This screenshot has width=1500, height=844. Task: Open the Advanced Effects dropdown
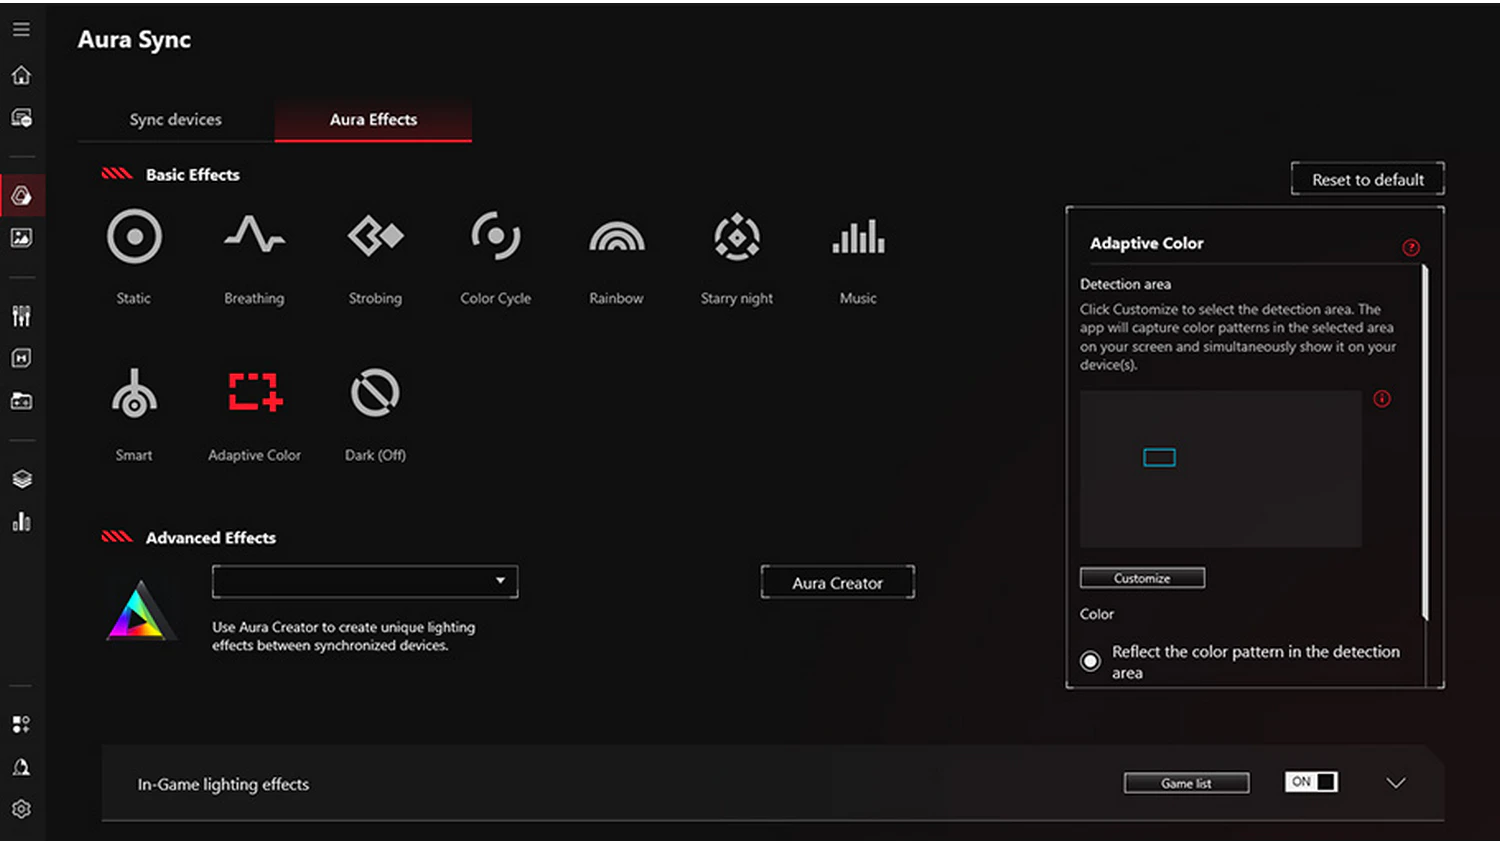[365, 581]
